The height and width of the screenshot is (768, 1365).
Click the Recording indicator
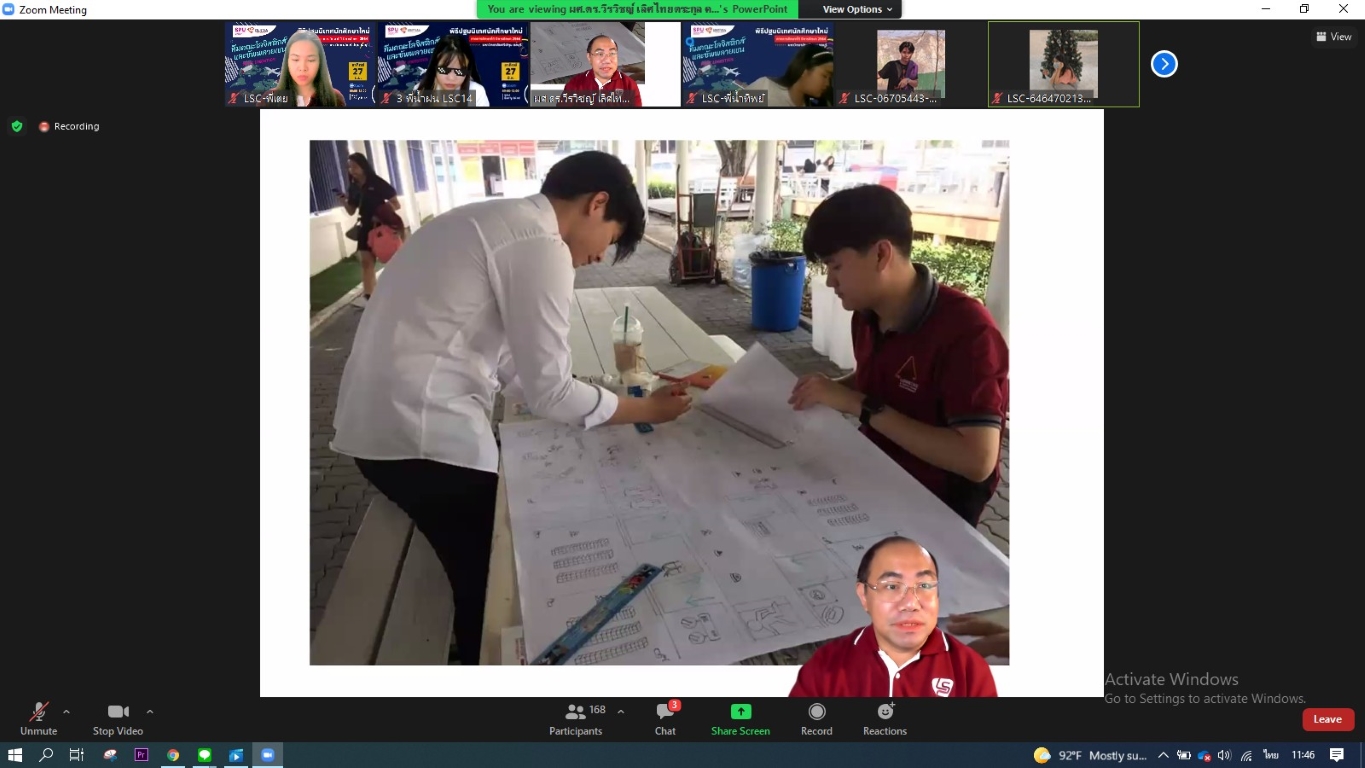(x=69, y=126)
